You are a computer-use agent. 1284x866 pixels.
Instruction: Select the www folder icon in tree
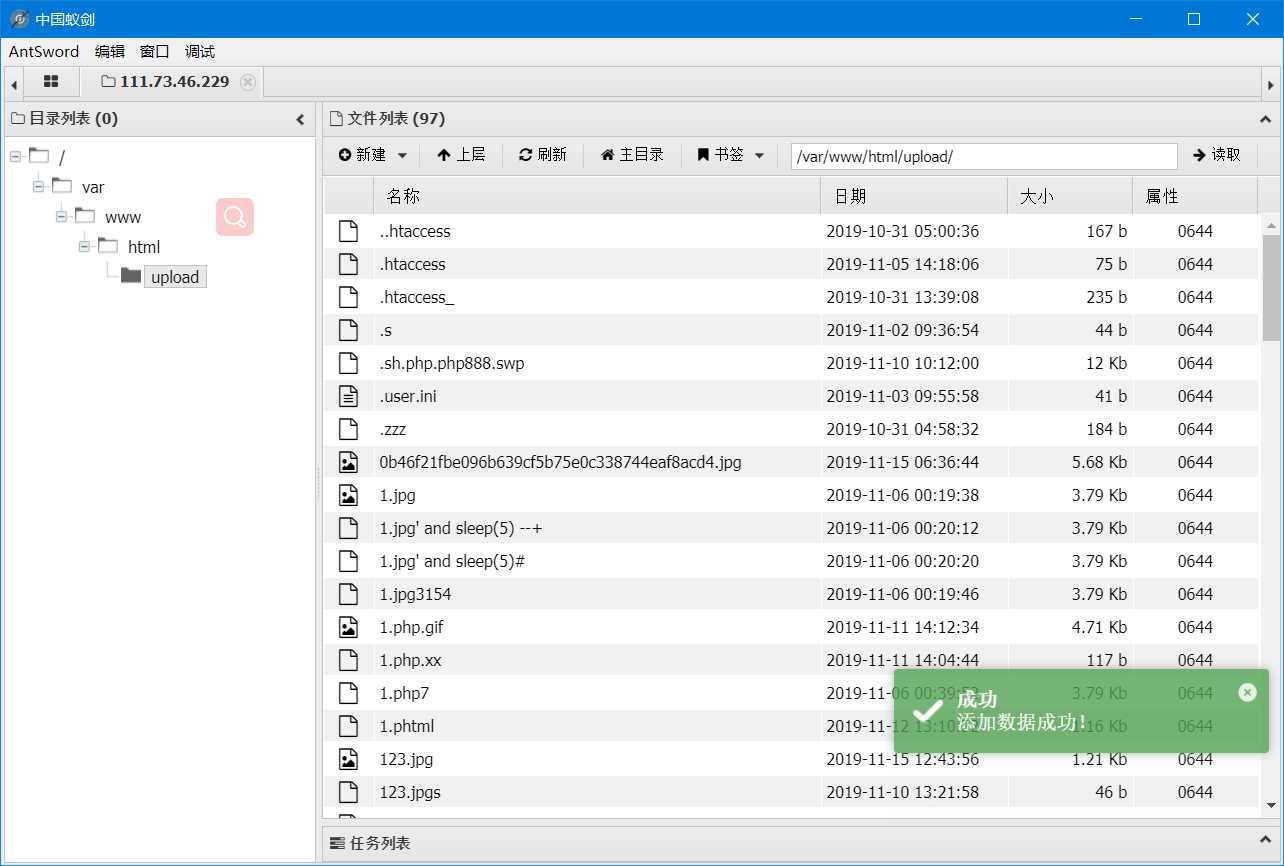pos(84,215)
